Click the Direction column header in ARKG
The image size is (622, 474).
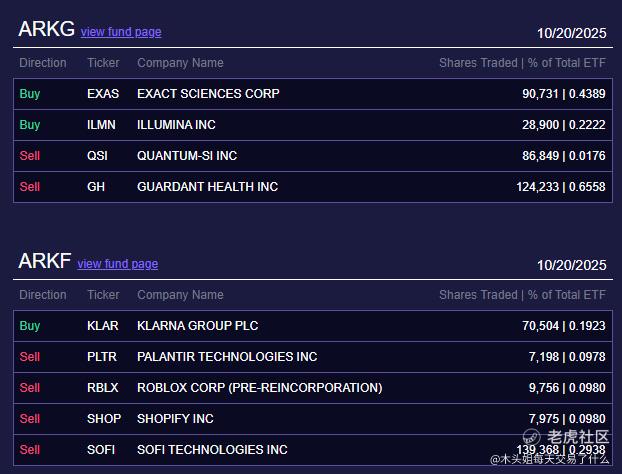pos(43,63)
